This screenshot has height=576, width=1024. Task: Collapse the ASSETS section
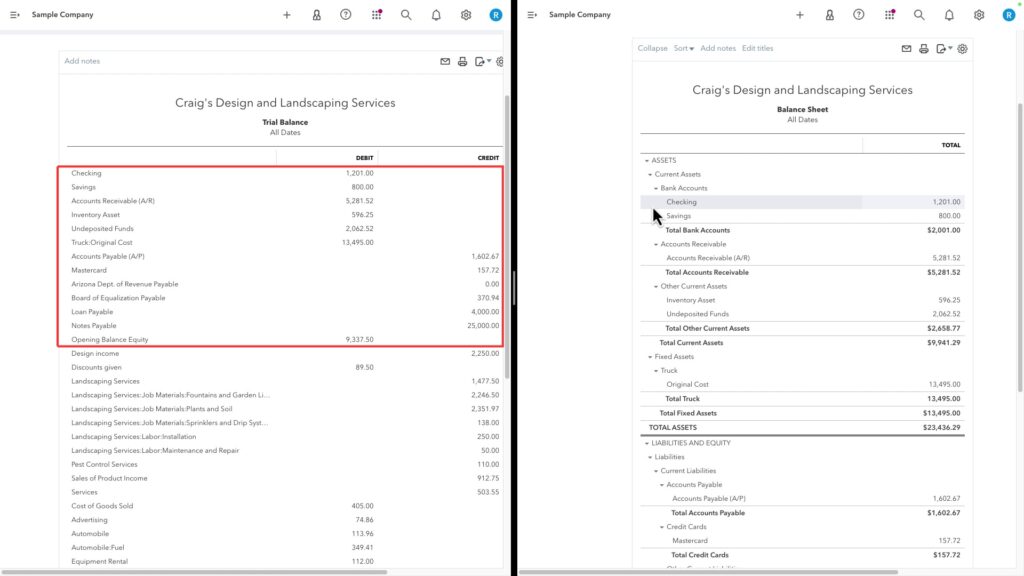click(x=645, y=158)
